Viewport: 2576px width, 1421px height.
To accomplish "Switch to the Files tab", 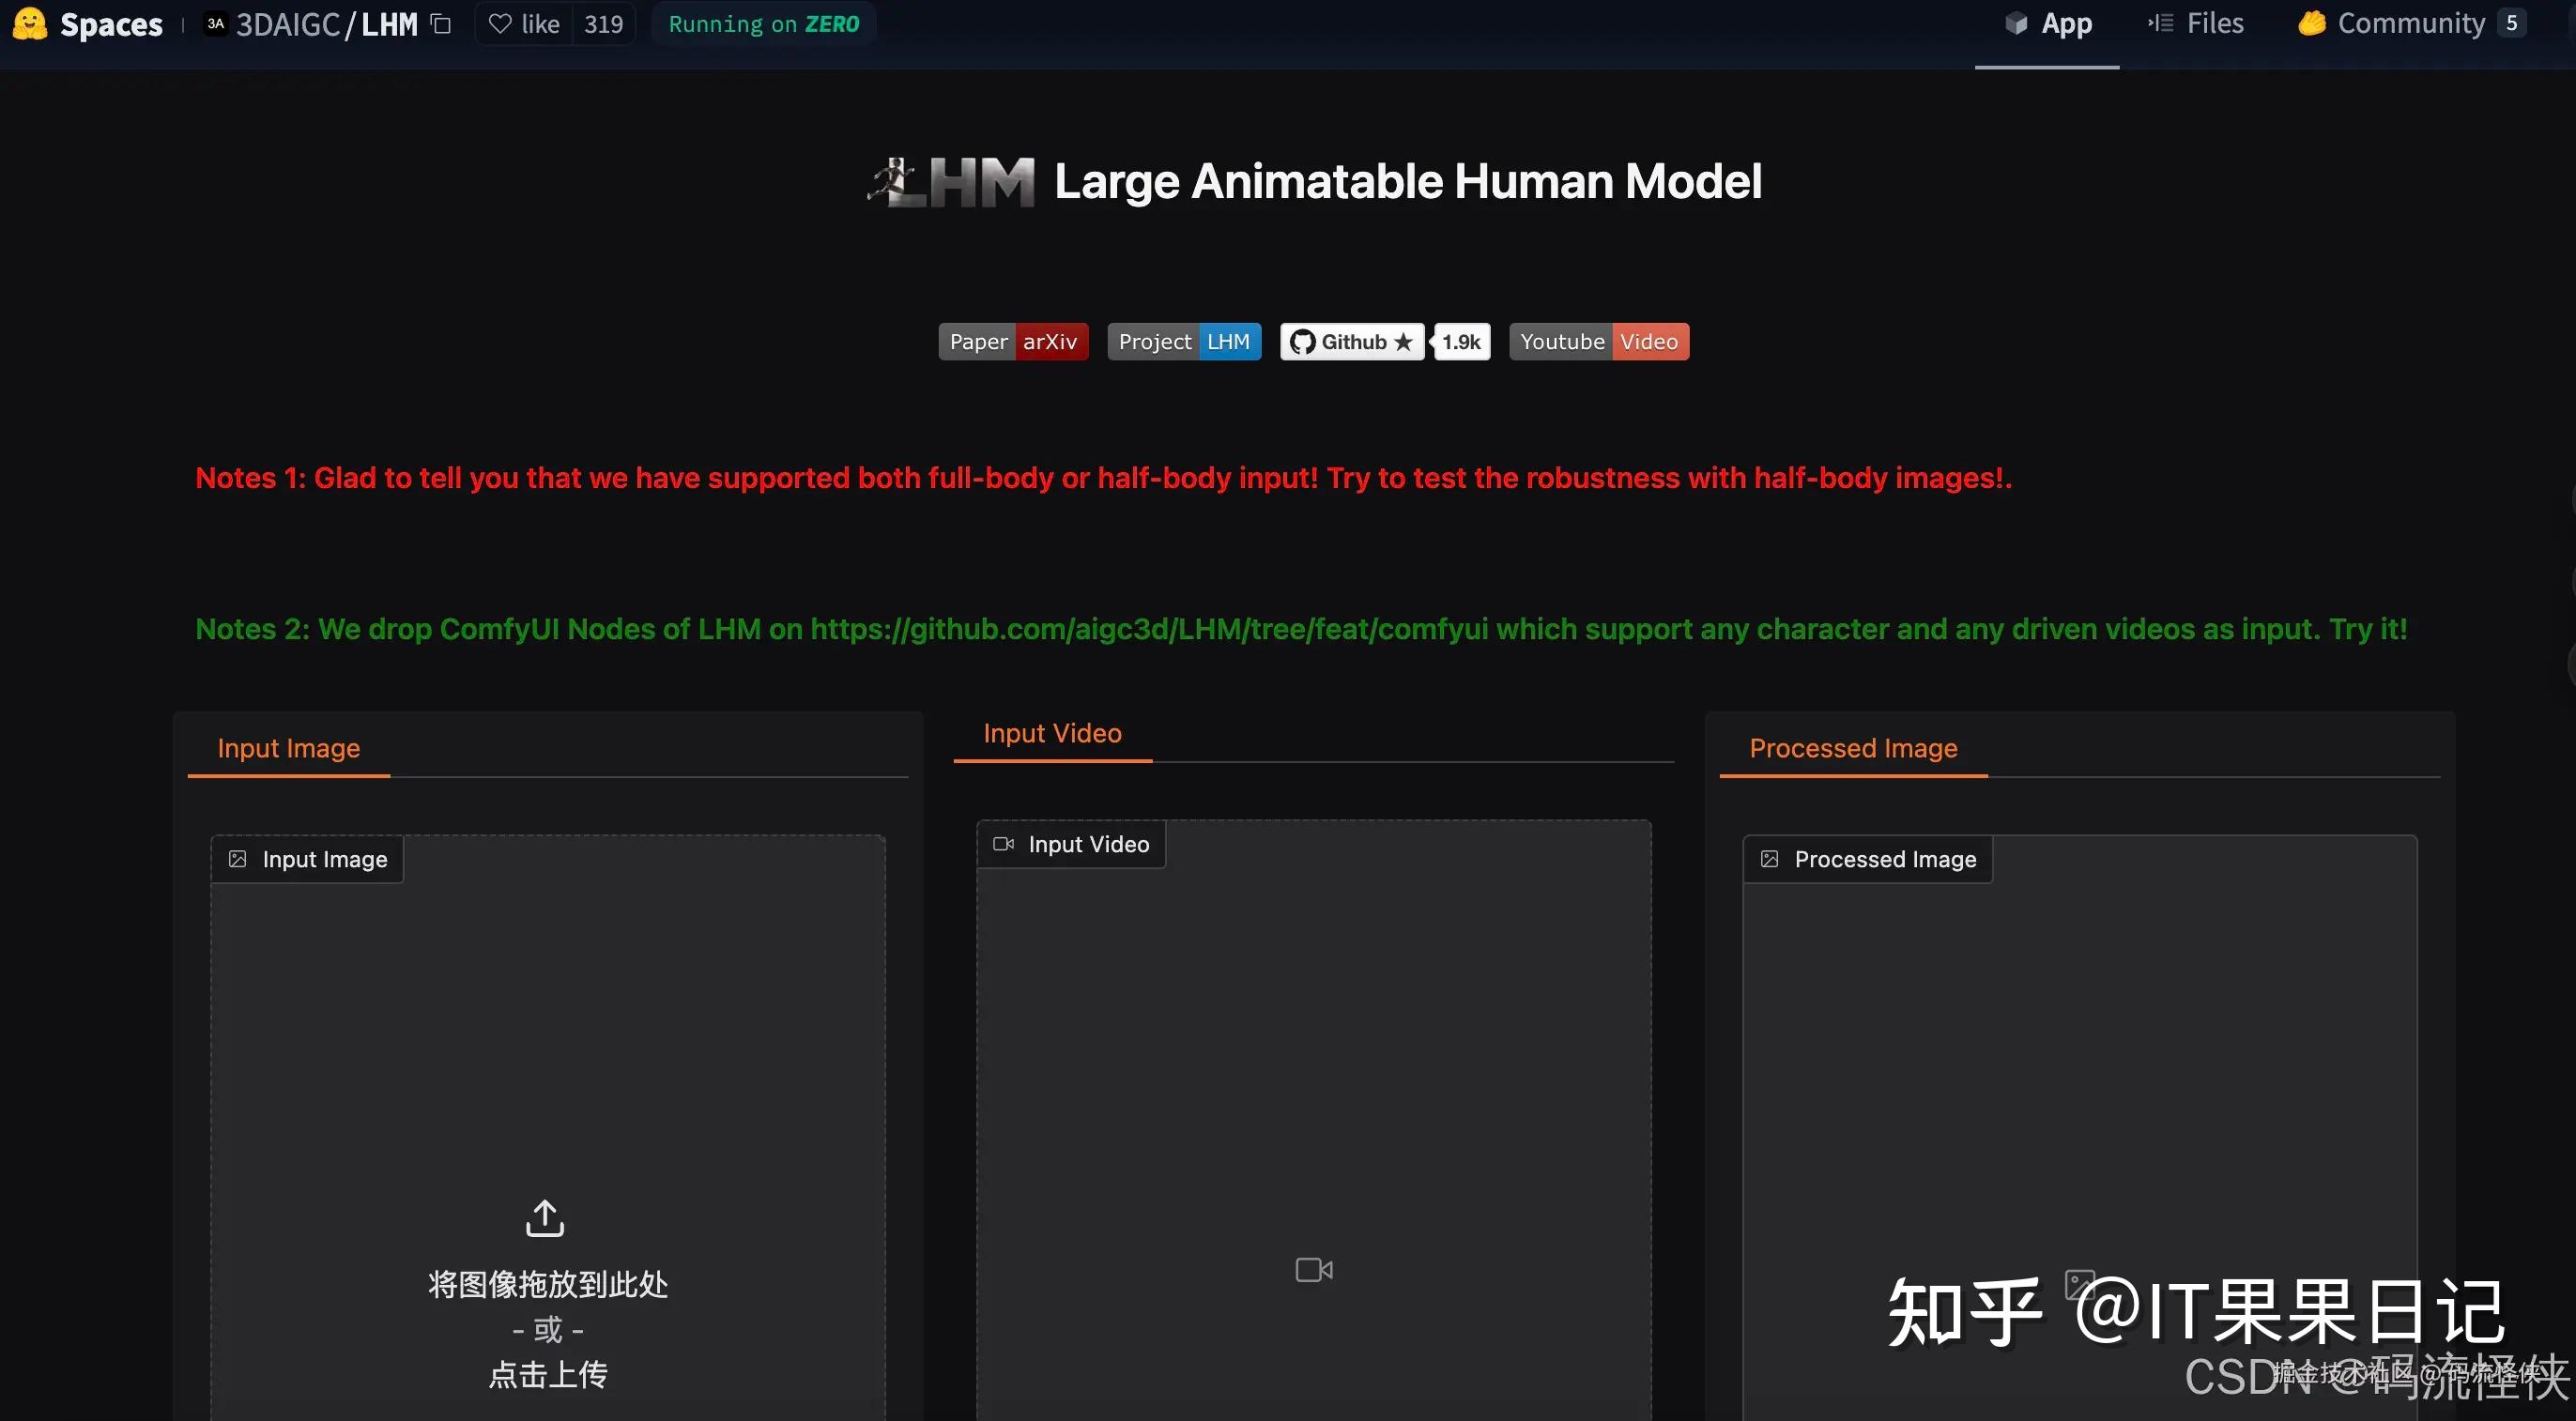I will click(2212, 23).
